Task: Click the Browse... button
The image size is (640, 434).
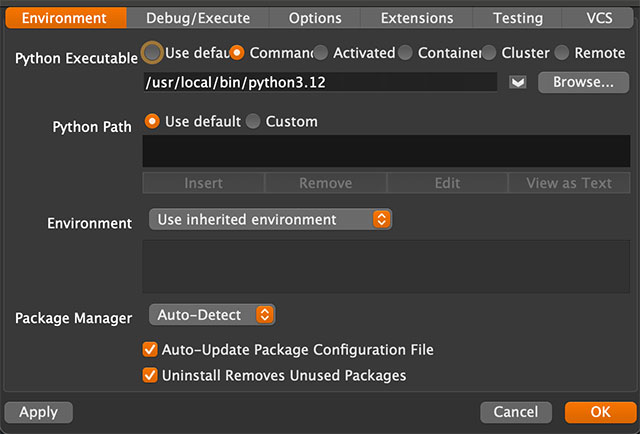Action: click(583, 82)
